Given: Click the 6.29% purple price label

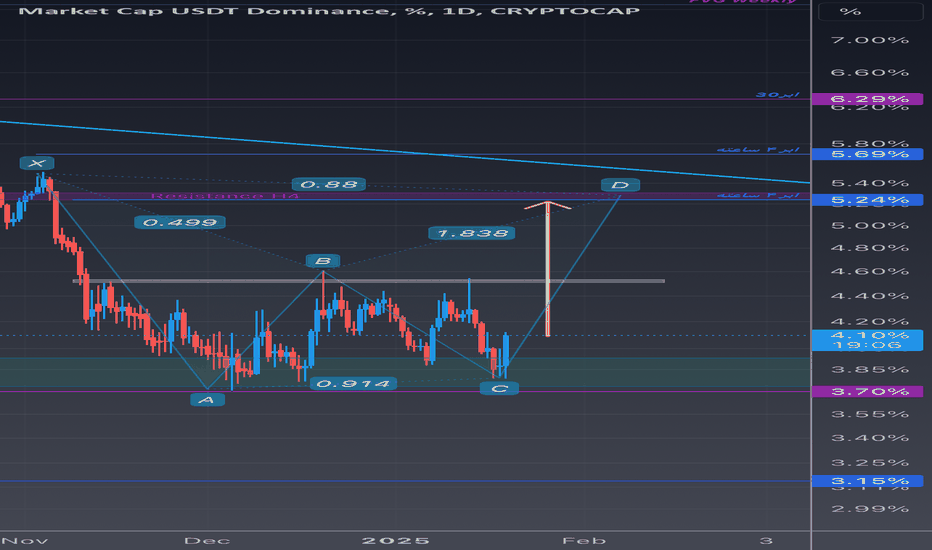Looking at the screenshot, I should [x=868, y=99].
